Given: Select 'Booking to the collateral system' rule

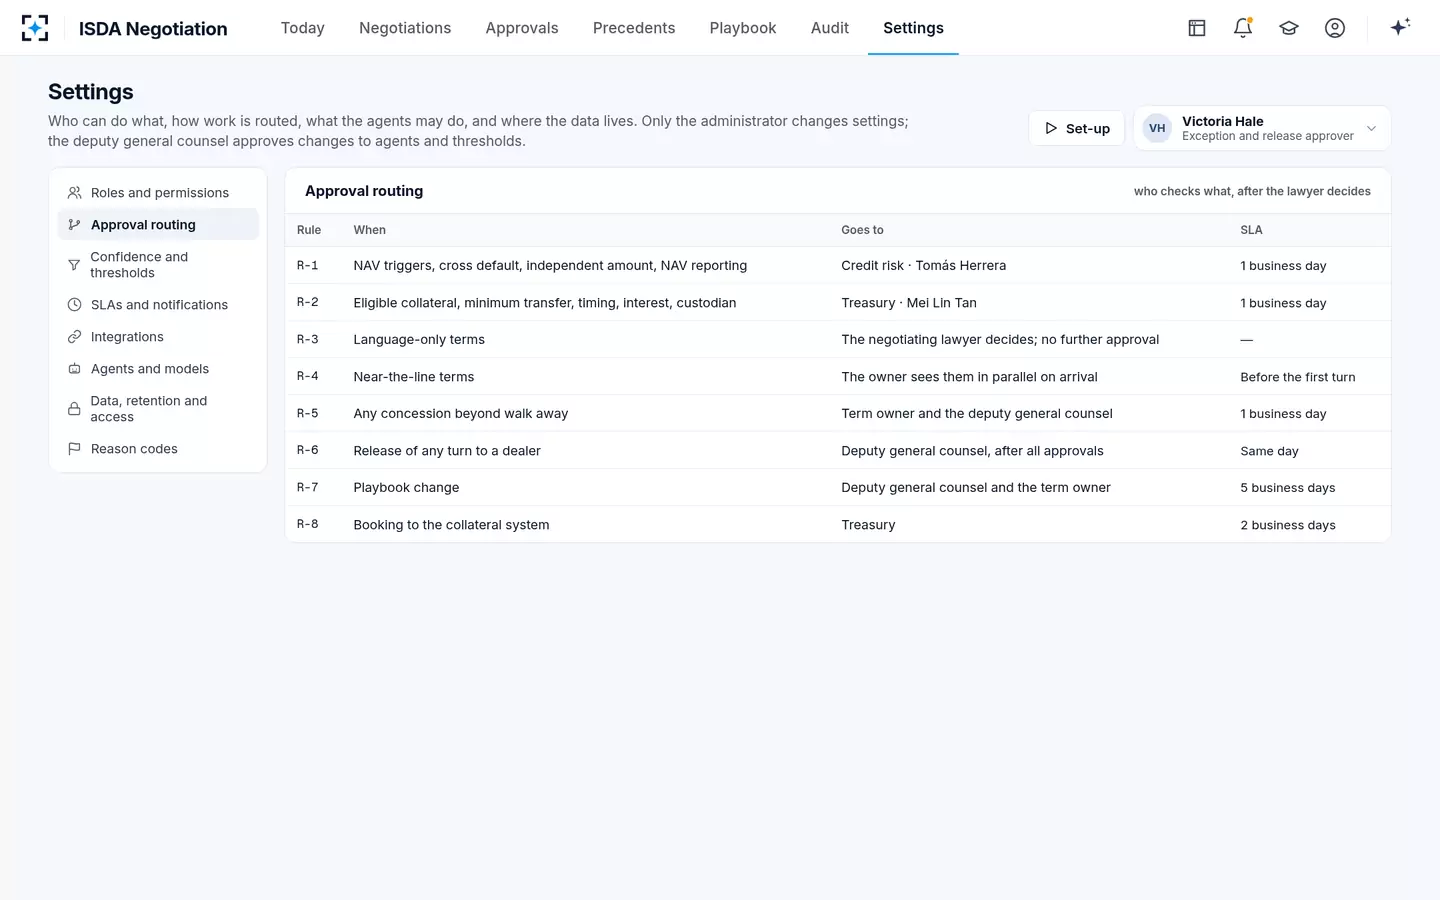Looking at the screenshot, I should (451, 525).
